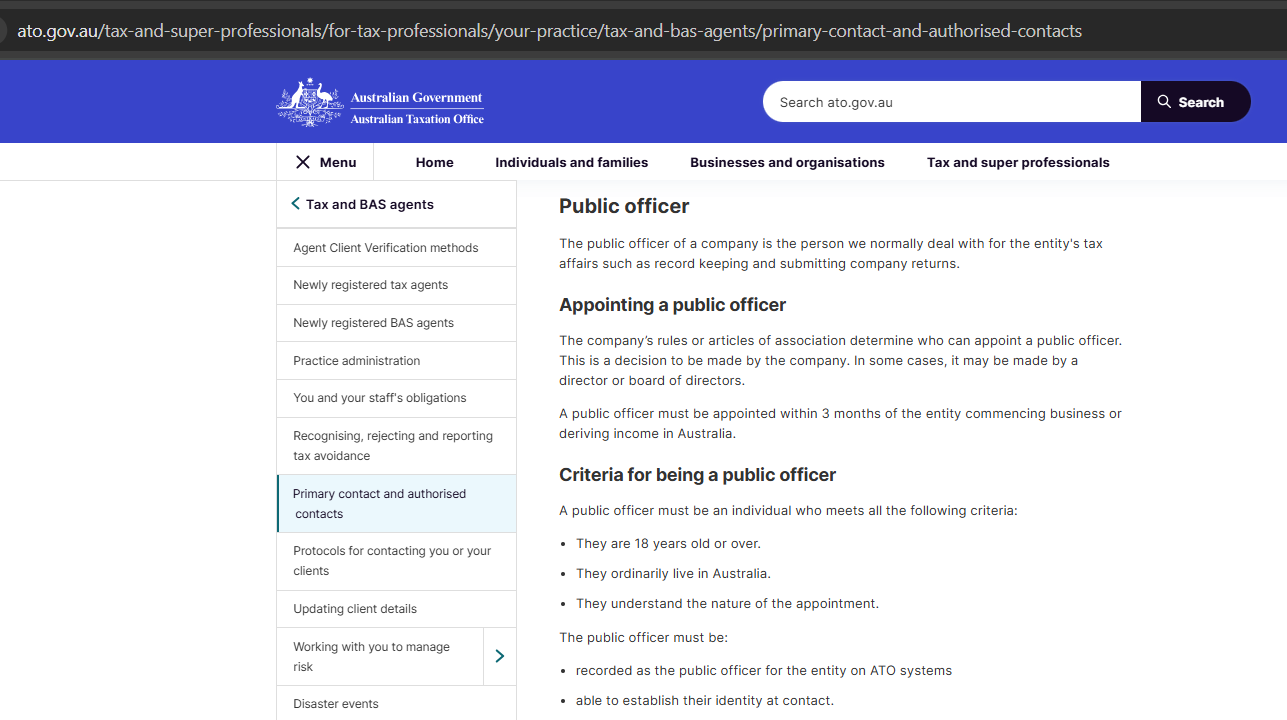This screenshot has width=1287, height=720.
Task: Select Primary contact and authorised contacts
Action: [x=396, y=504]
